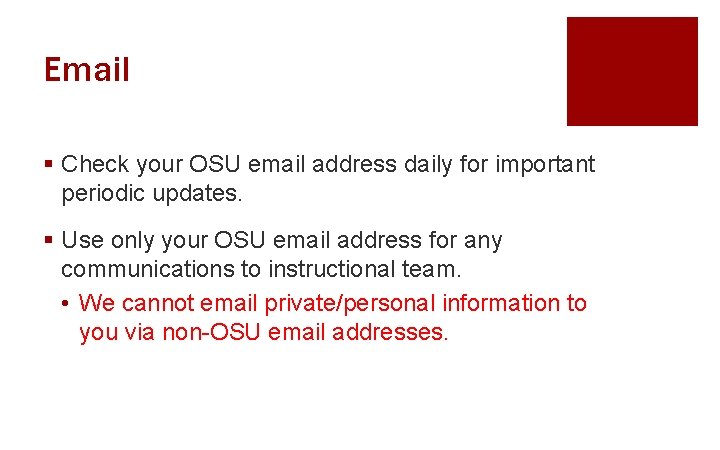Click the word "cannot" in the red sentence

[158, 303]
